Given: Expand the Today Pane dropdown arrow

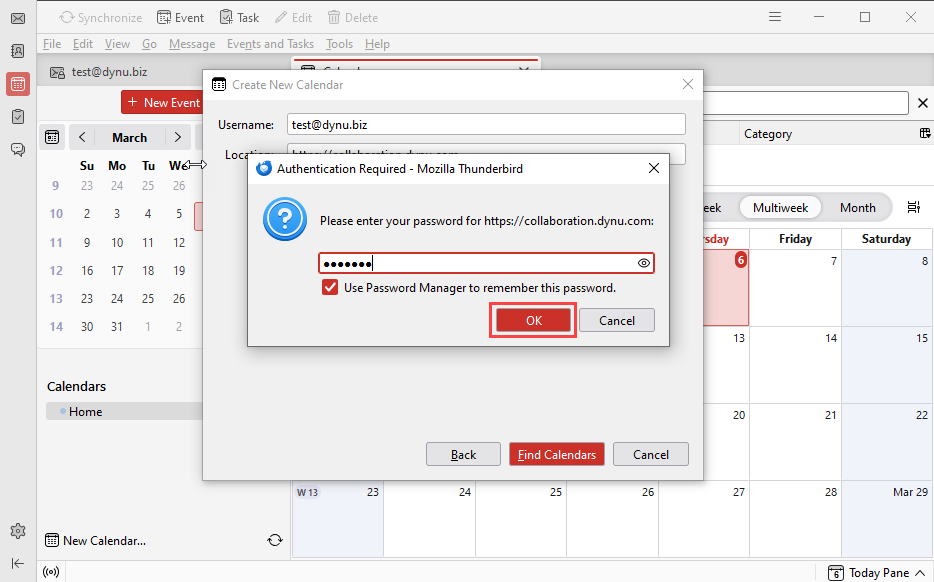Looking at the screenshot, I should click(921, 573).
